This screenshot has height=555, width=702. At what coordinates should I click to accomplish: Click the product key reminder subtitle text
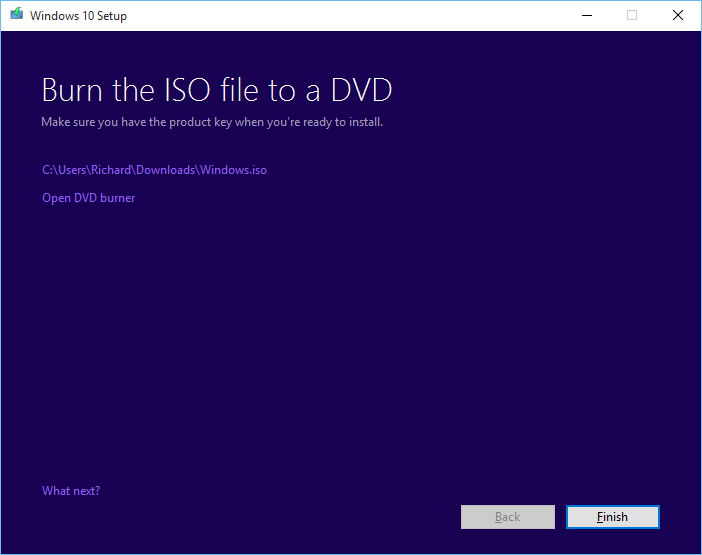[x=211, y=122]
